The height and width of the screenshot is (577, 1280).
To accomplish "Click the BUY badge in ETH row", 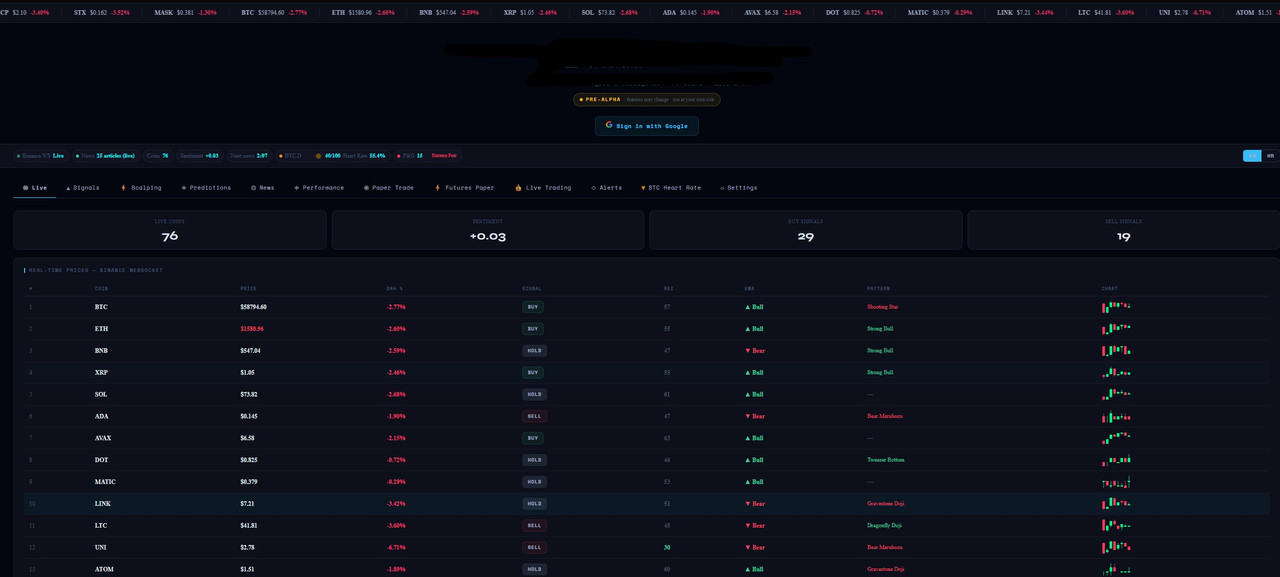I will coord(533,329).
